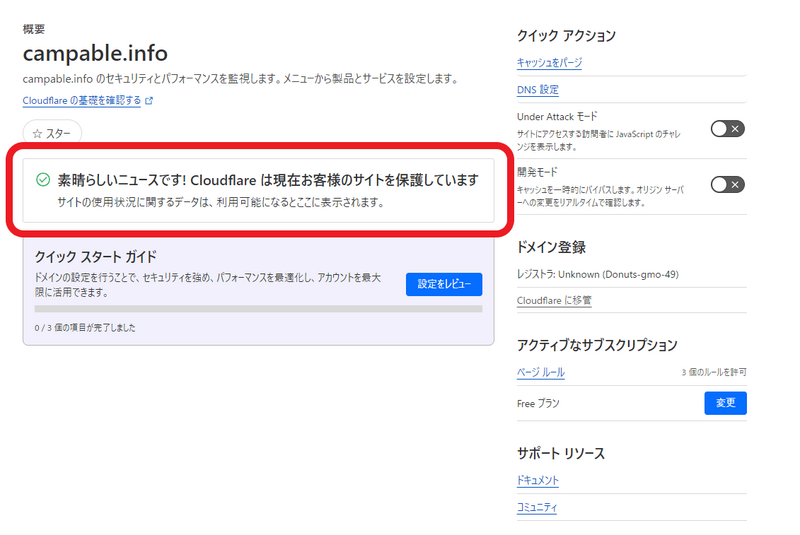Toggle the 開発モード switch
This screenshot has width=800, height=535.
[x=728, y=185]
